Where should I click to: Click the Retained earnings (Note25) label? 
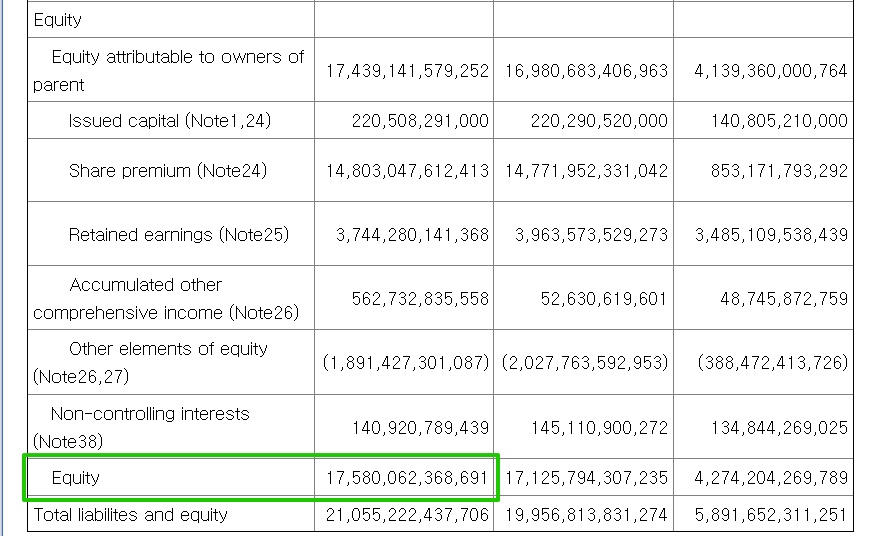178,235
